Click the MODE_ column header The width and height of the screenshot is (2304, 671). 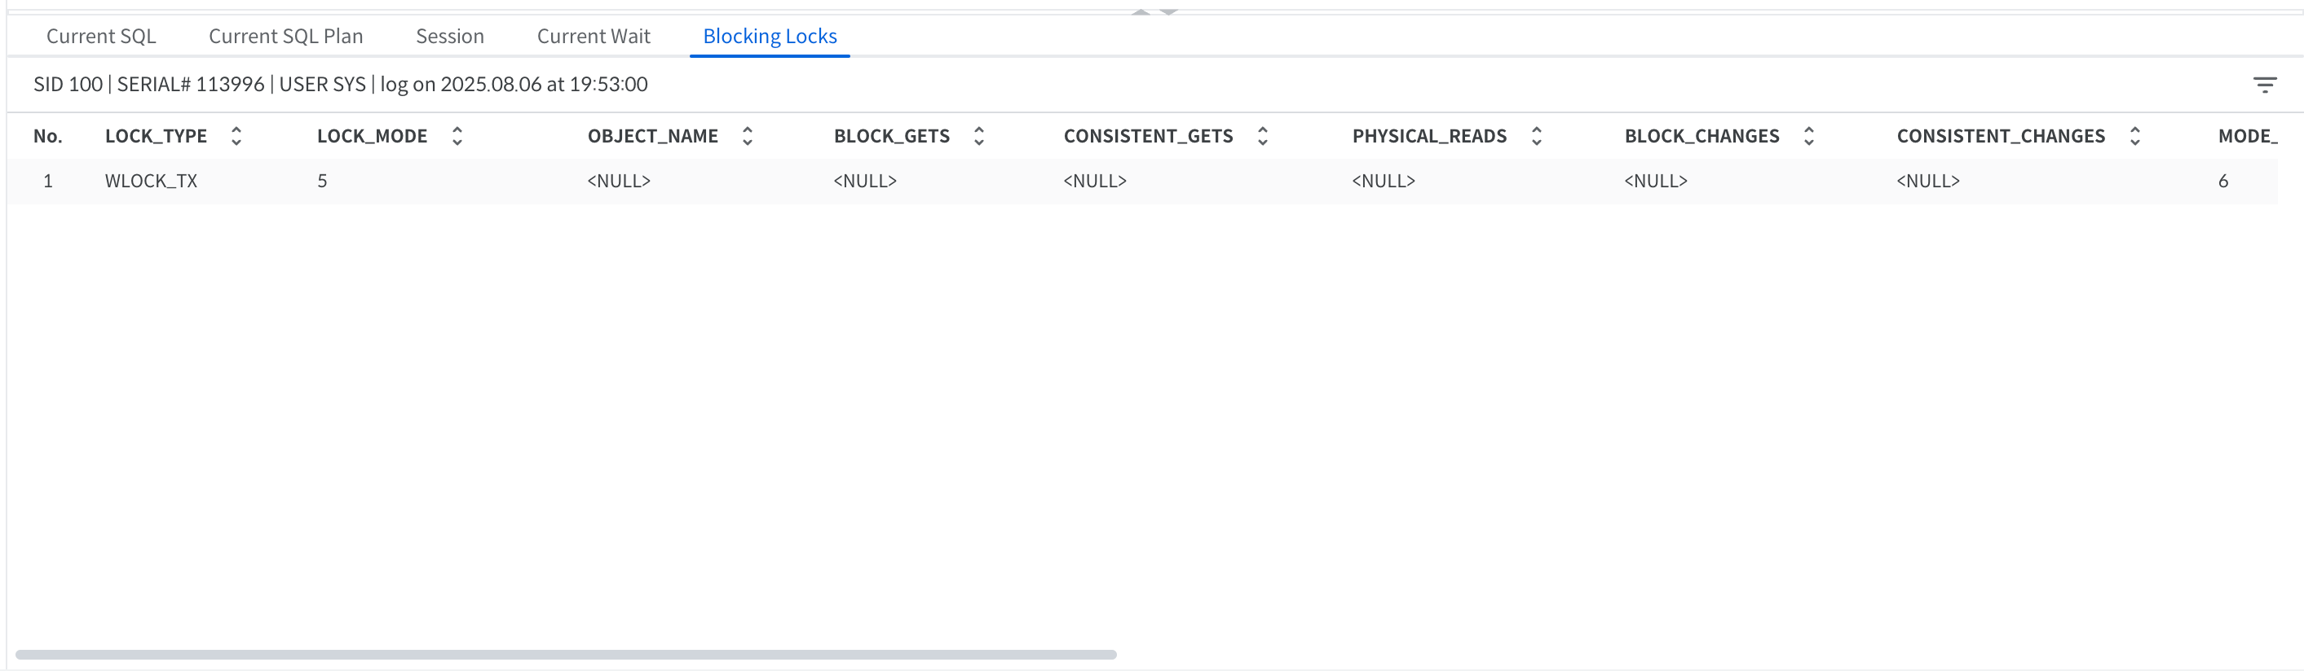tap(2246, 136)
